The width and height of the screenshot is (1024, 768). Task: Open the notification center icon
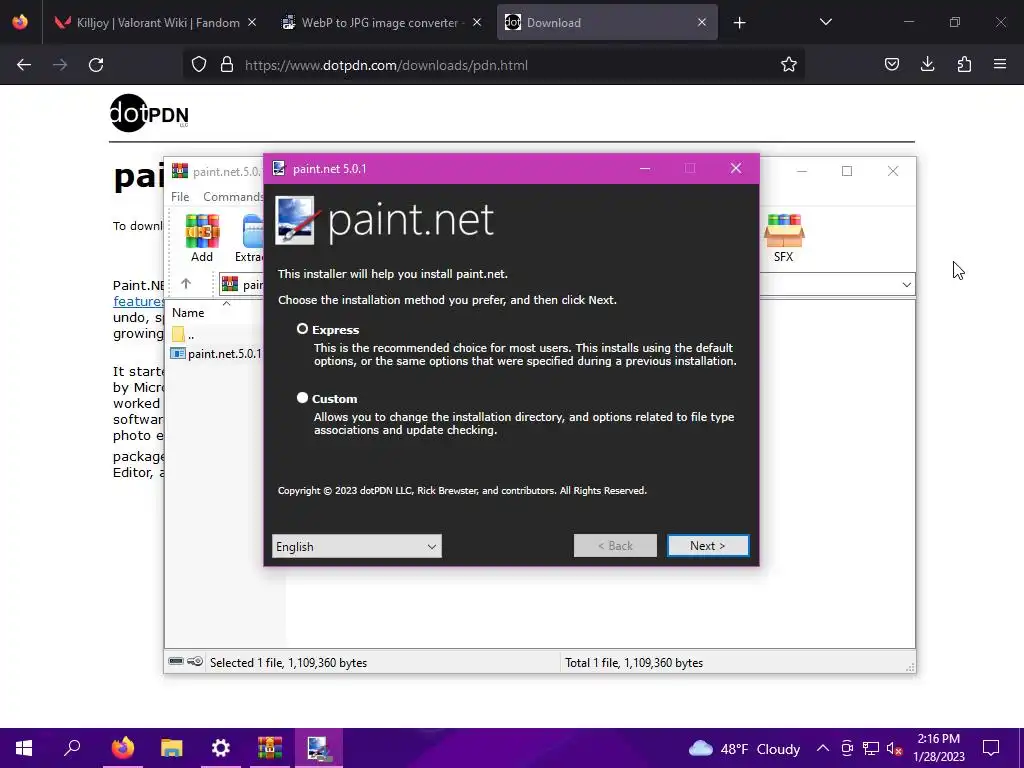click(x=991, y=748)
